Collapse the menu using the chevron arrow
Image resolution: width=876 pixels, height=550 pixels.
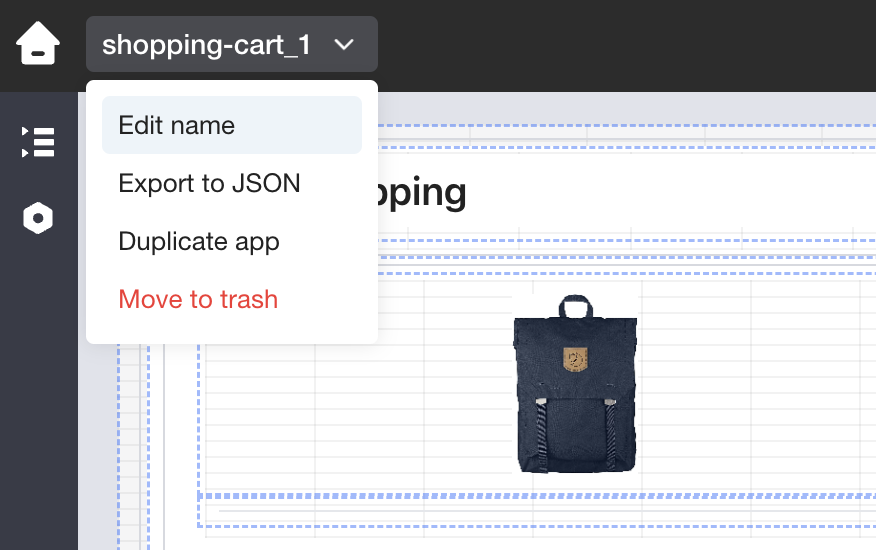click(344, 45)
